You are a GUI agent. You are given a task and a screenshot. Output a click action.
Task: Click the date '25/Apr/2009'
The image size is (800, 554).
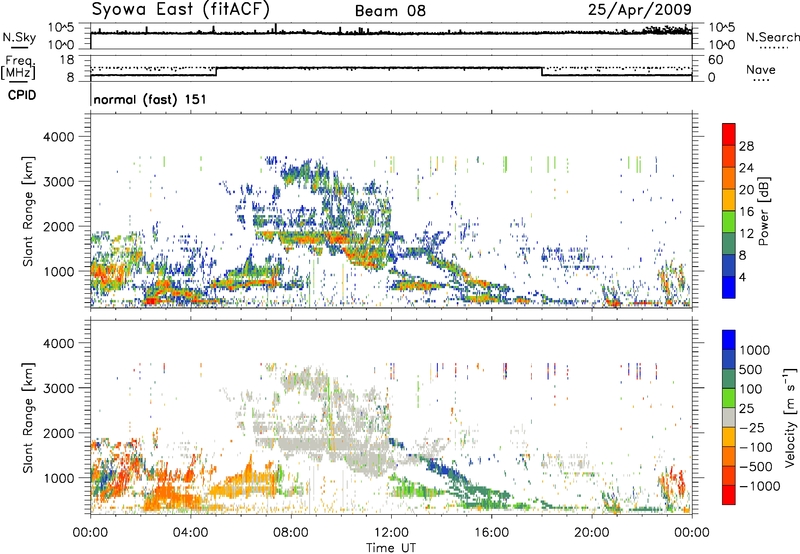pos(640,10)
